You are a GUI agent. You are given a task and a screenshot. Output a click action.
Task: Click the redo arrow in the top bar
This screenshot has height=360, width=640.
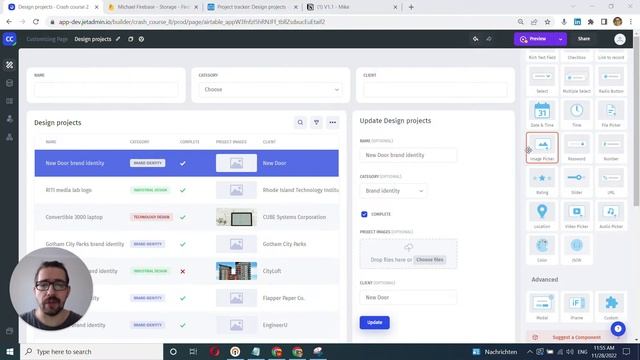pos(489,39)
